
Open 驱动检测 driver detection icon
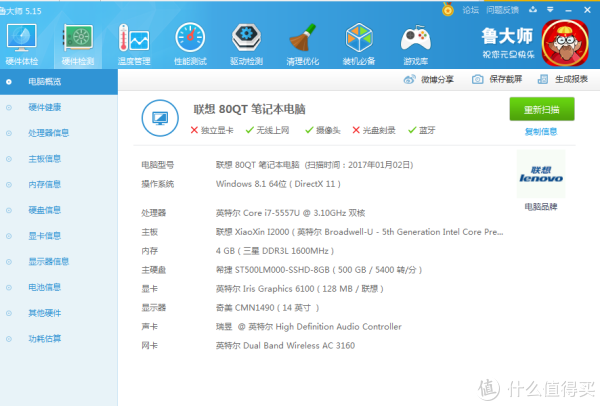pyautogui.click(x=246, y=38)
